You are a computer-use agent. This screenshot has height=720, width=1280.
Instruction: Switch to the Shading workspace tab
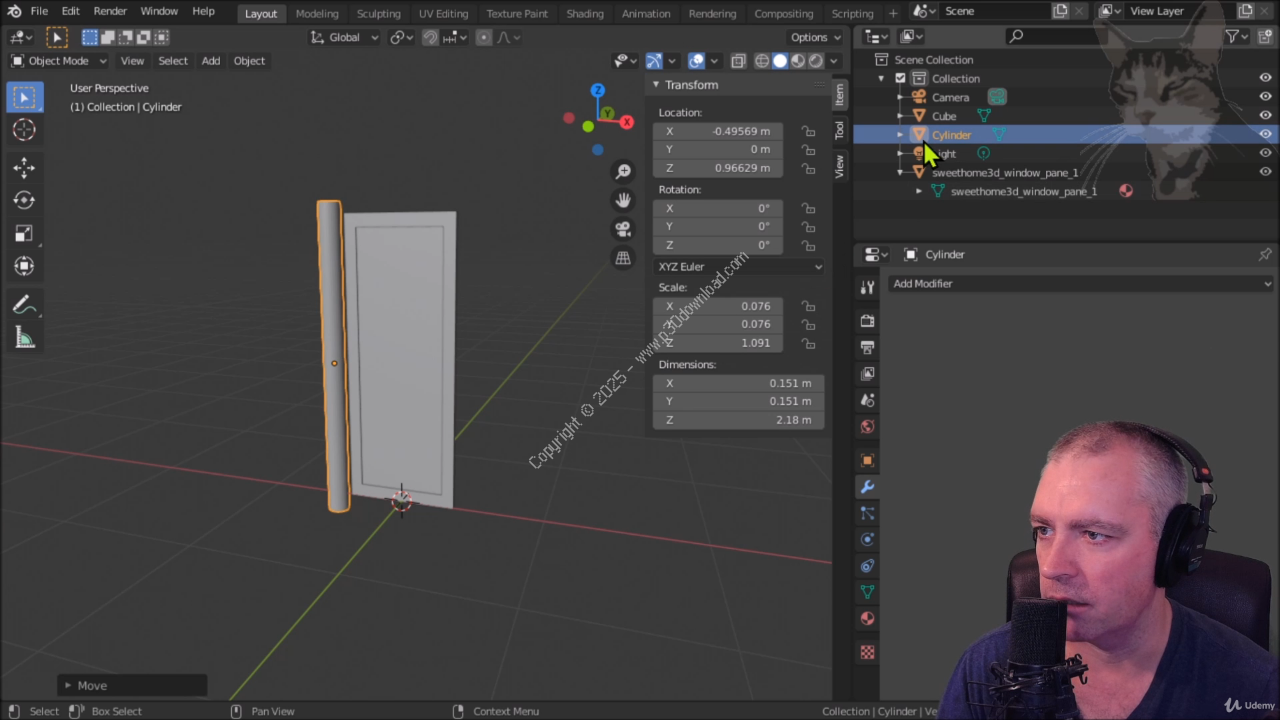[584, 13]
